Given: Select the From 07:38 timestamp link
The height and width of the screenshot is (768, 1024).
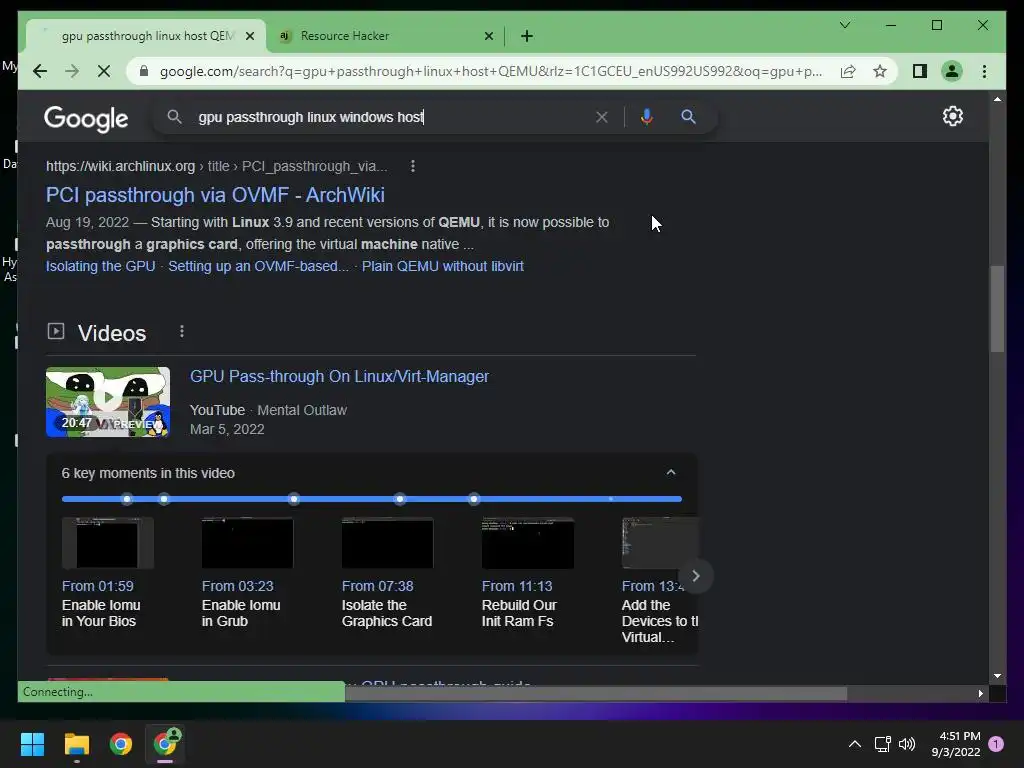Looking at the screenshot, I should click(x=377, y=586).
